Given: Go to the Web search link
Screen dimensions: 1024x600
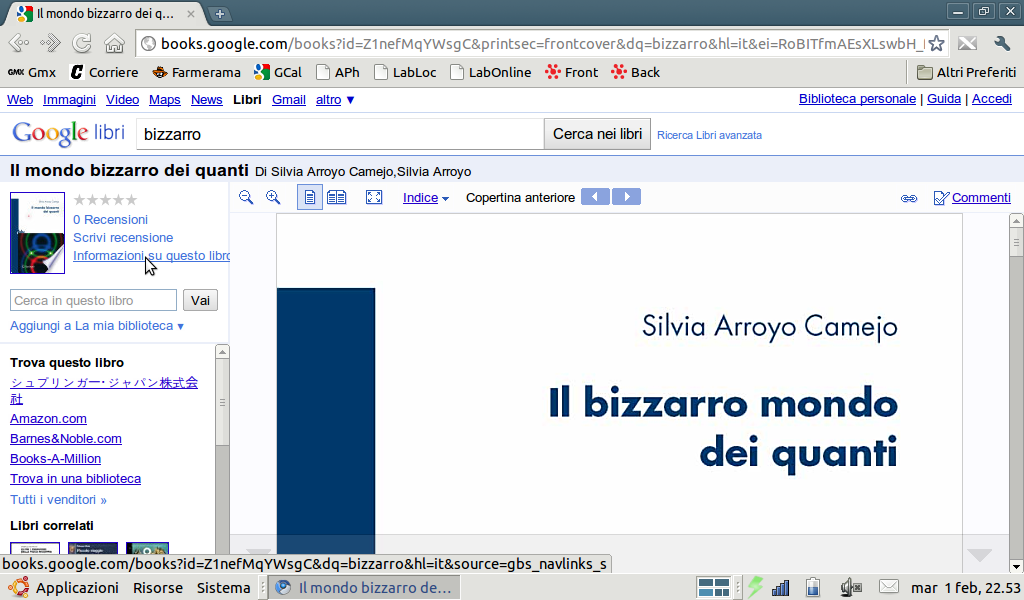Looking at the screenshot, I should pyautogui.click(x=20, y=100).
